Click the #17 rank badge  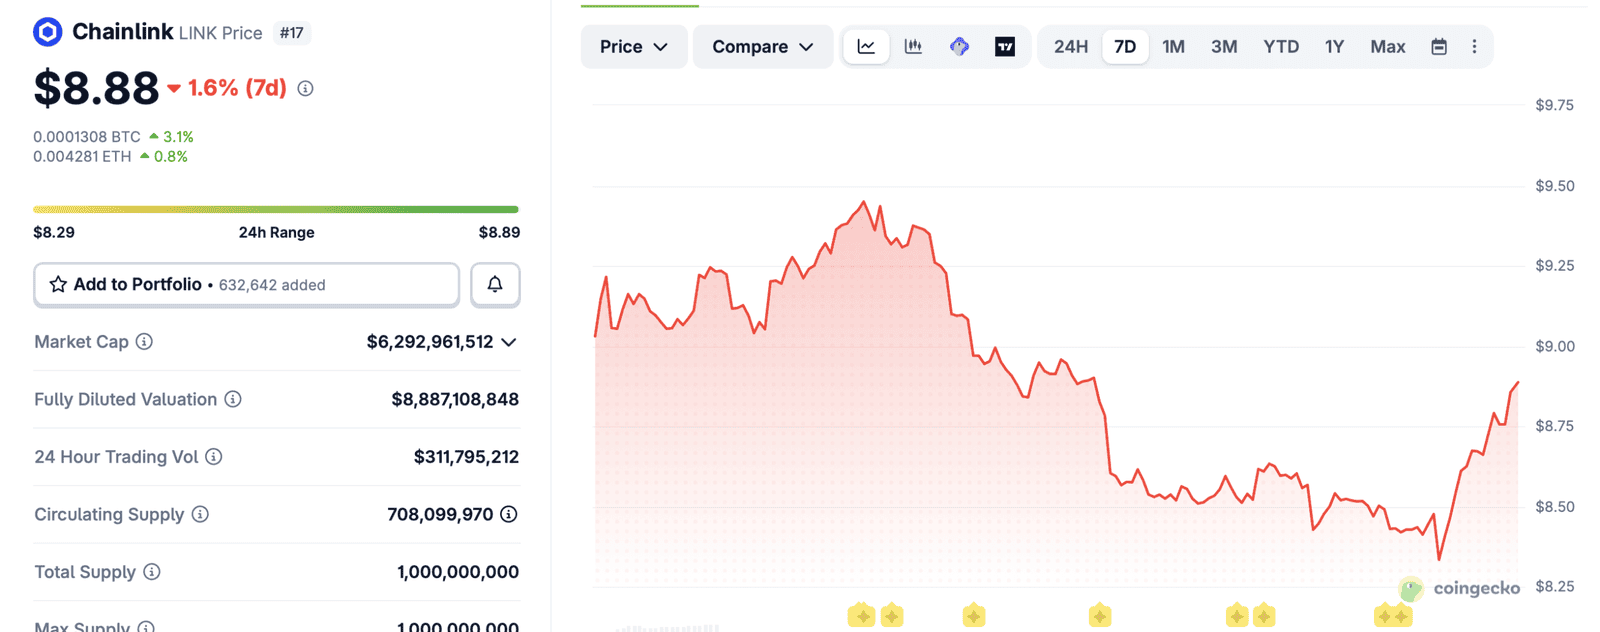pyautogui.click(x=292, y=33)
